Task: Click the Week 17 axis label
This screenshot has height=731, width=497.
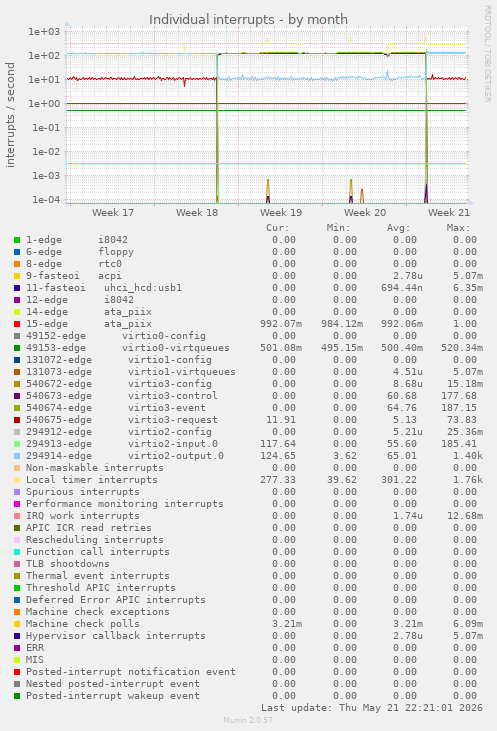Action: (113, 213)
